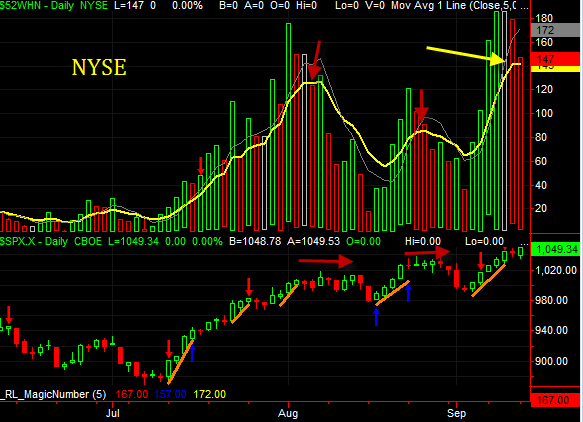Screen dimensions: 583x422
Task: Click the 80 level on the upper axis
Action: click(541, 137)
